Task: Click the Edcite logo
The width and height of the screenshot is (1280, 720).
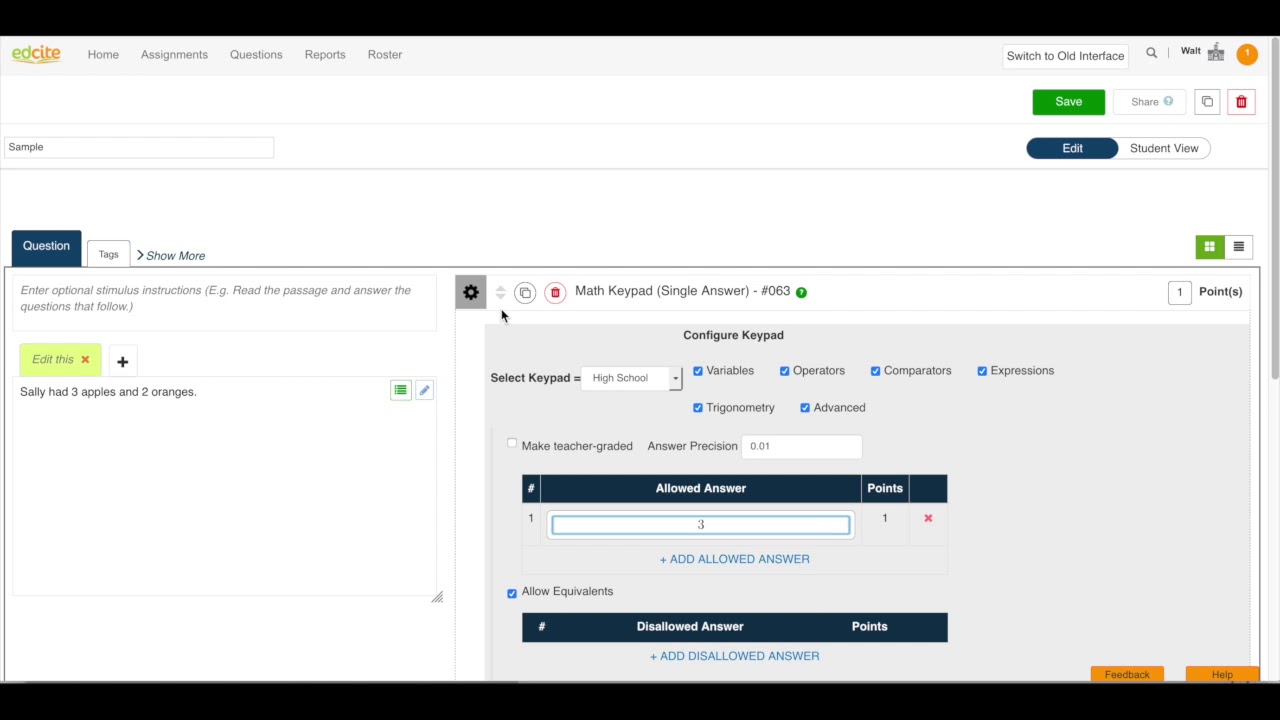Action: (36, 54)
